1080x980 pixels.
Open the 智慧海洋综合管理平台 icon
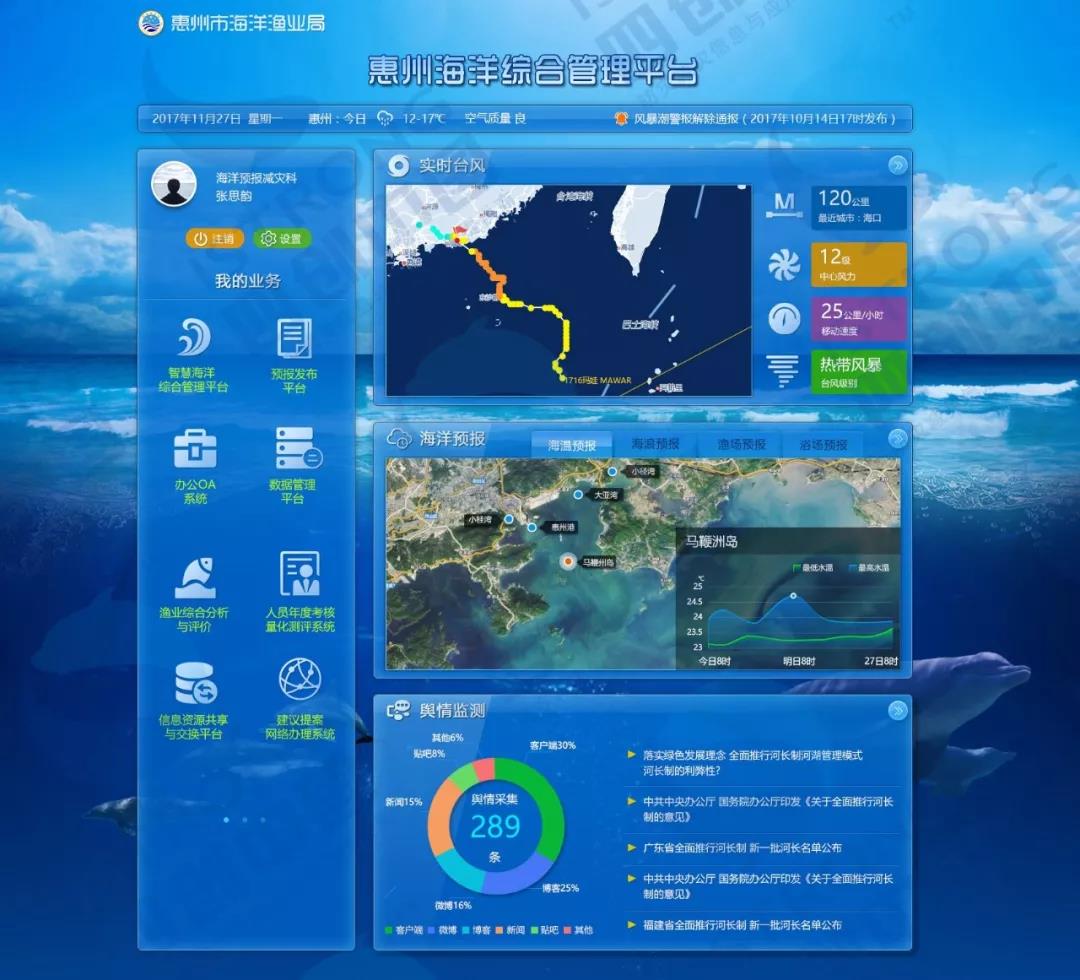(194, 338)
